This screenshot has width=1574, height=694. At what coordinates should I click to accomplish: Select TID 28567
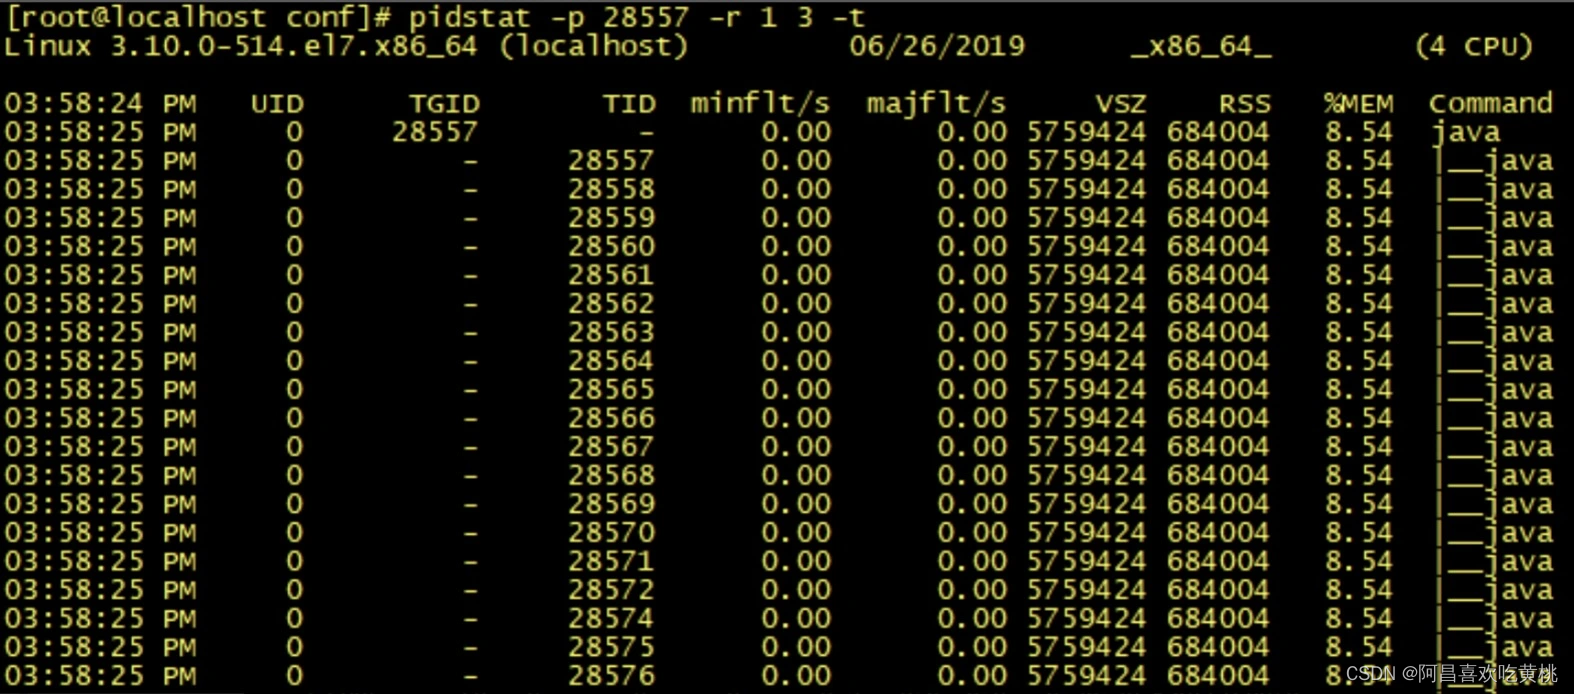[611, 447]
